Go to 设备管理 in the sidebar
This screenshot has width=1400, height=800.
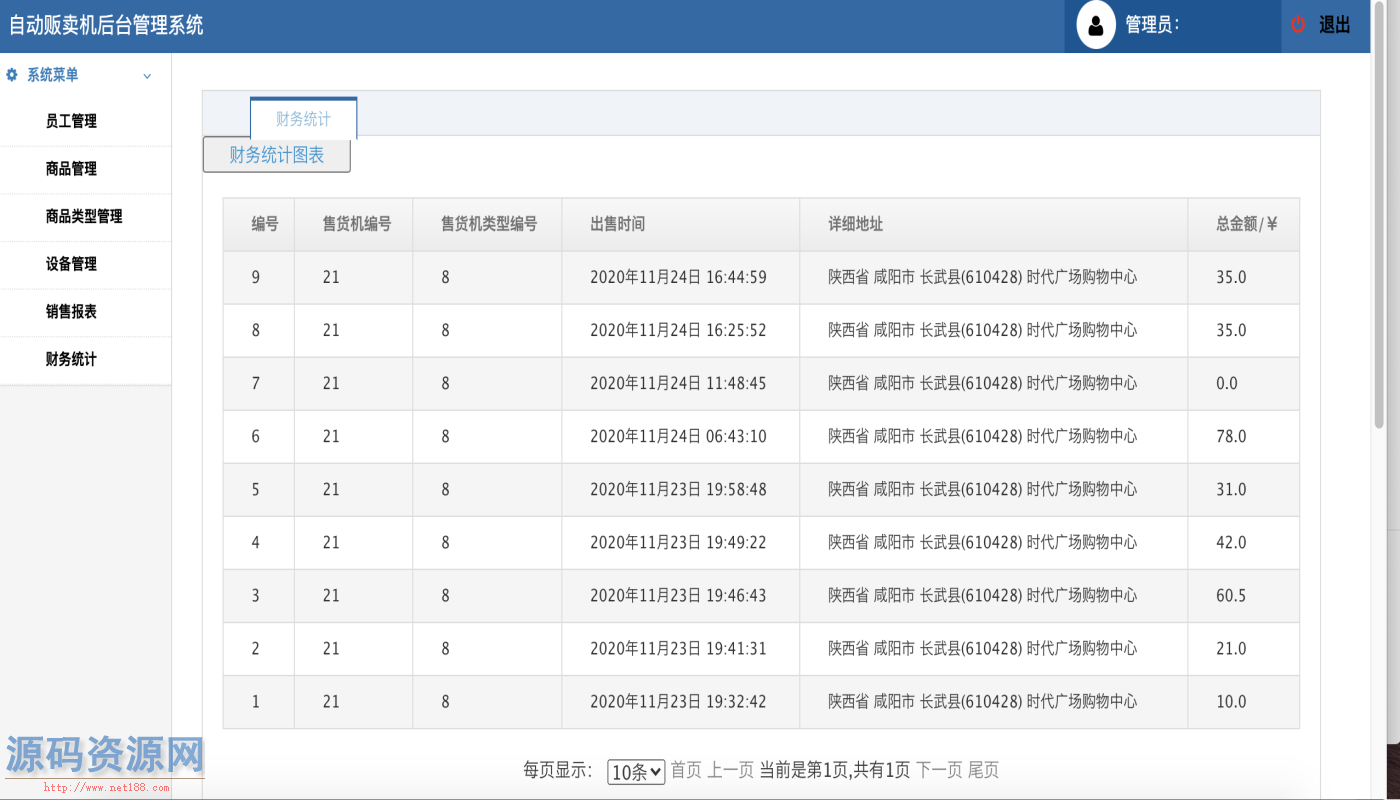71,264
